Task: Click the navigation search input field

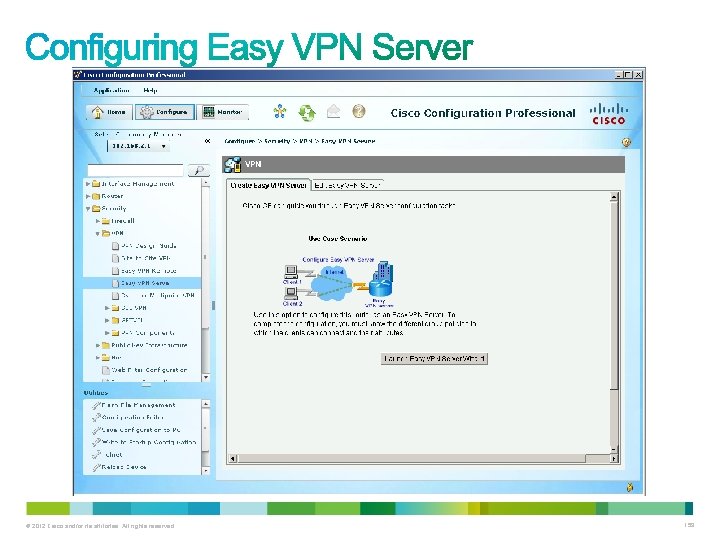Action: [135, 170]
